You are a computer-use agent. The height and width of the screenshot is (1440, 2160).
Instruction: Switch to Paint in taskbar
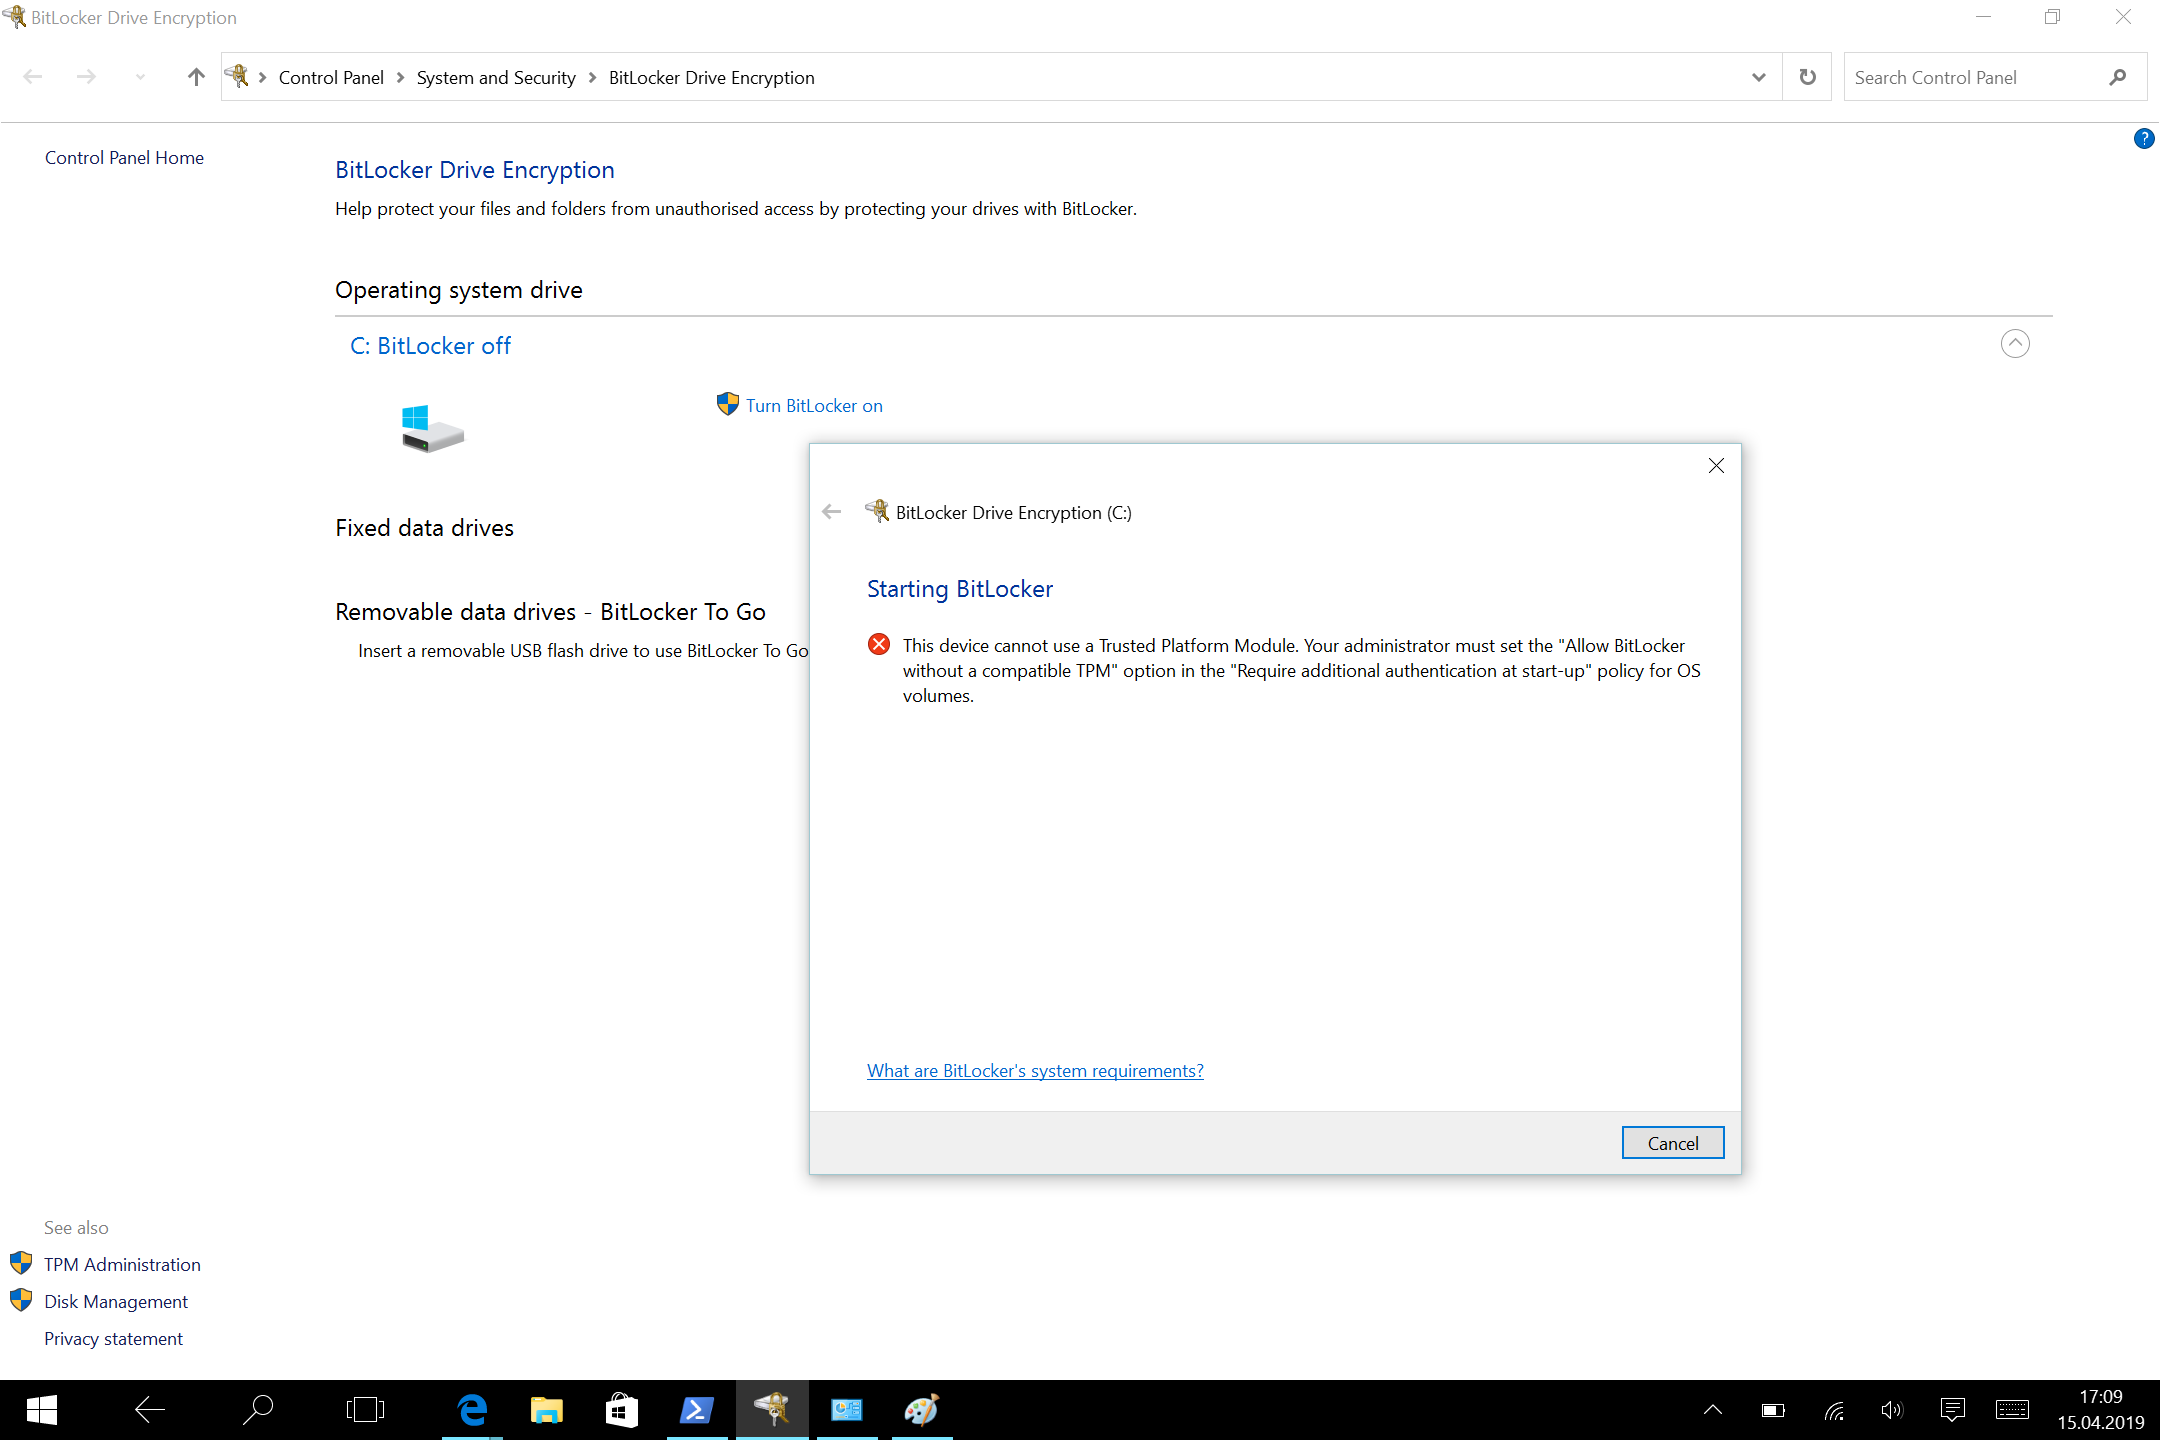point(922,1410)
